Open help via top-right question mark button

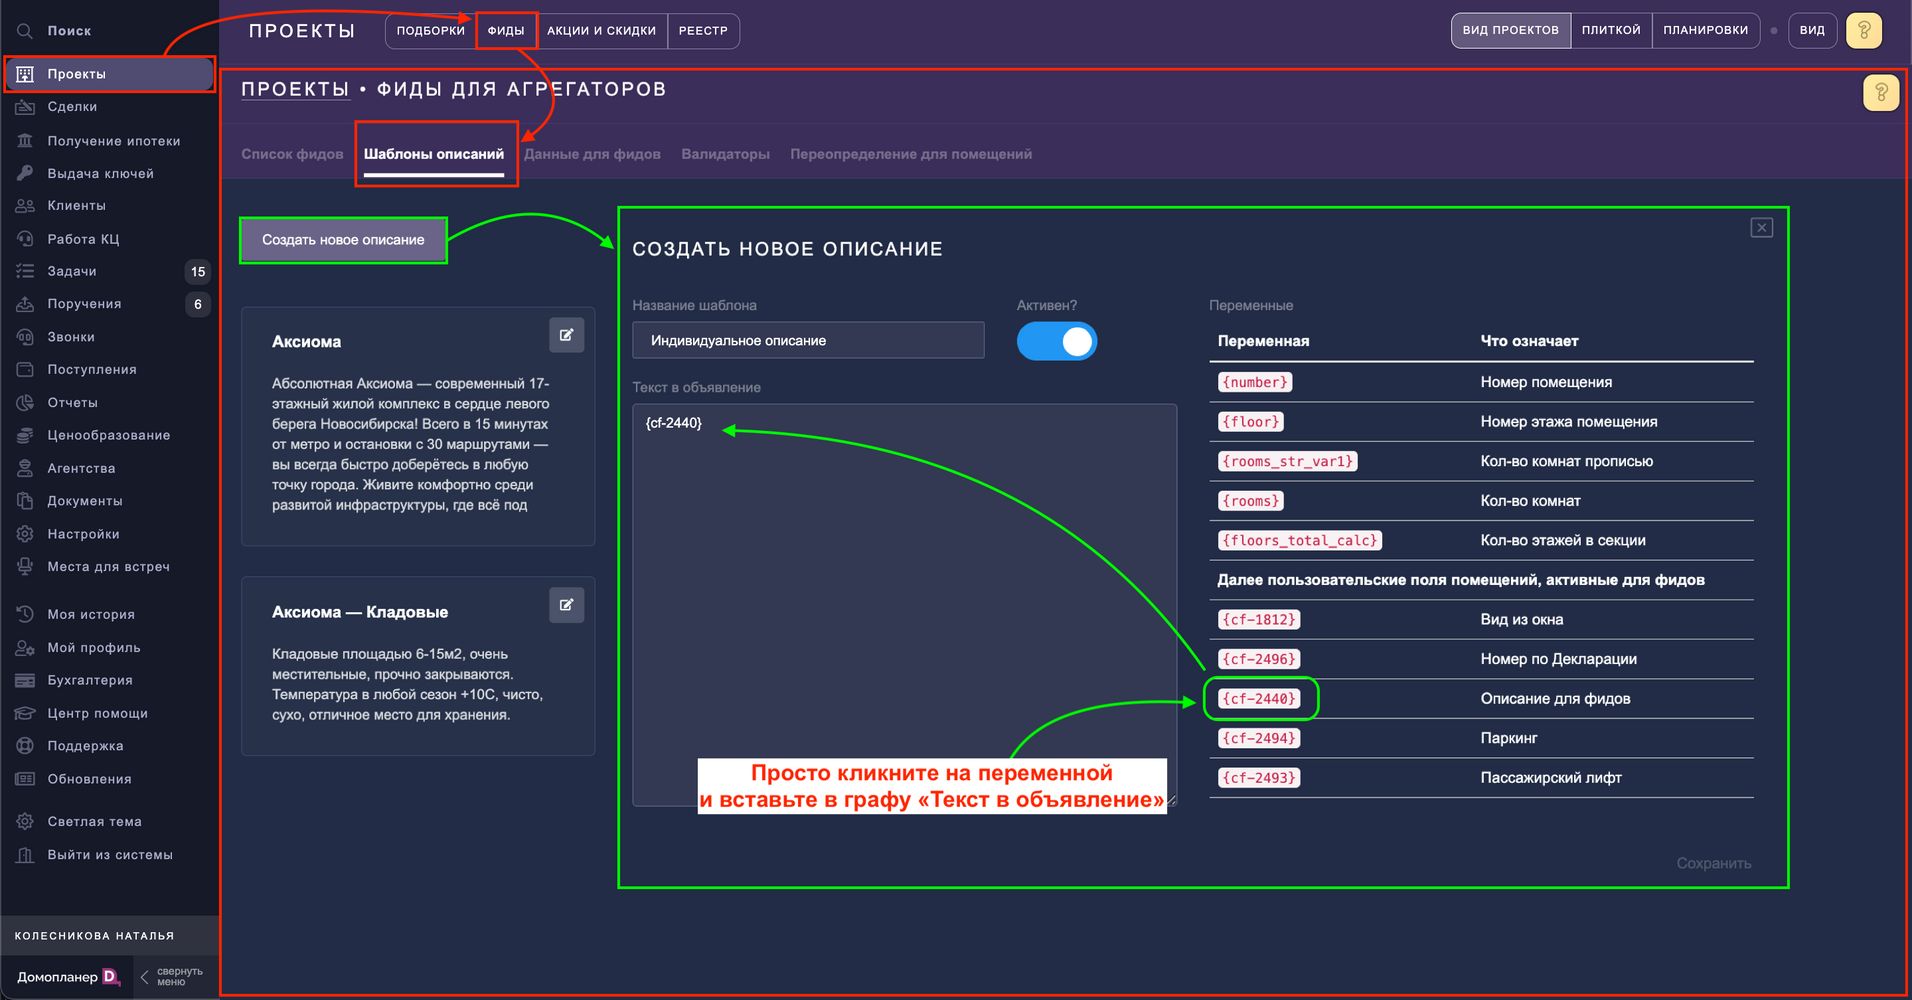click(1863, 31)
